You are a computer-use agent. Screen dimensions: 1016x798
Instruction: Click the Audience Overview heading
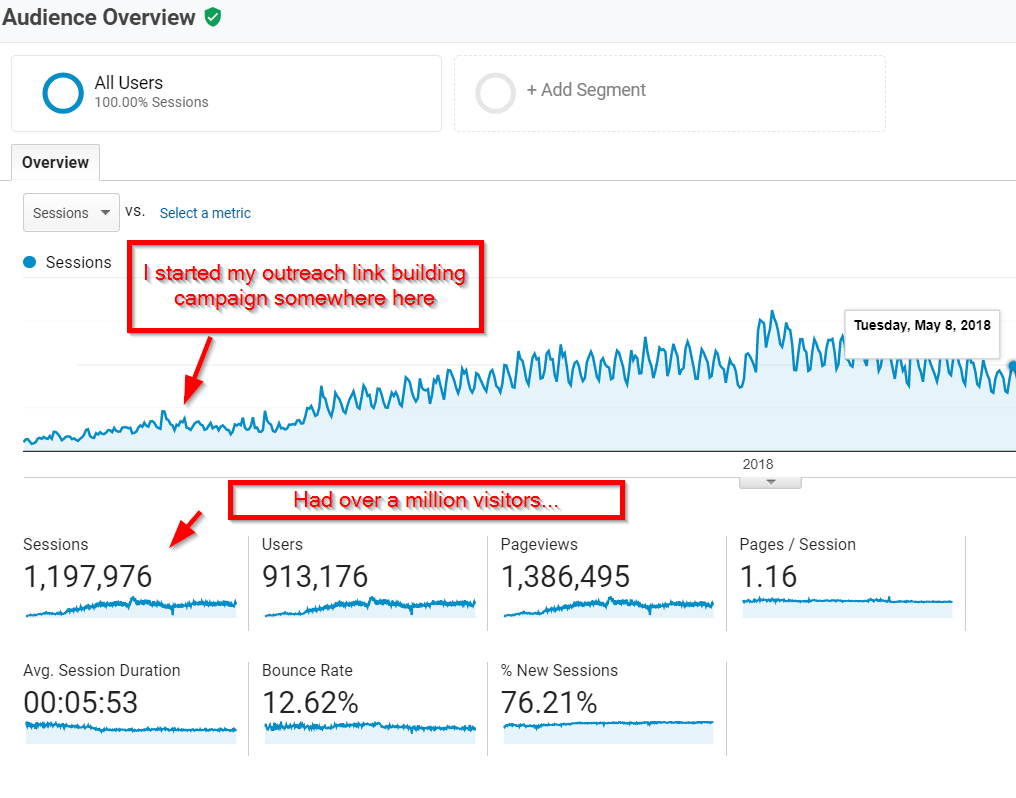pos(98,17)
